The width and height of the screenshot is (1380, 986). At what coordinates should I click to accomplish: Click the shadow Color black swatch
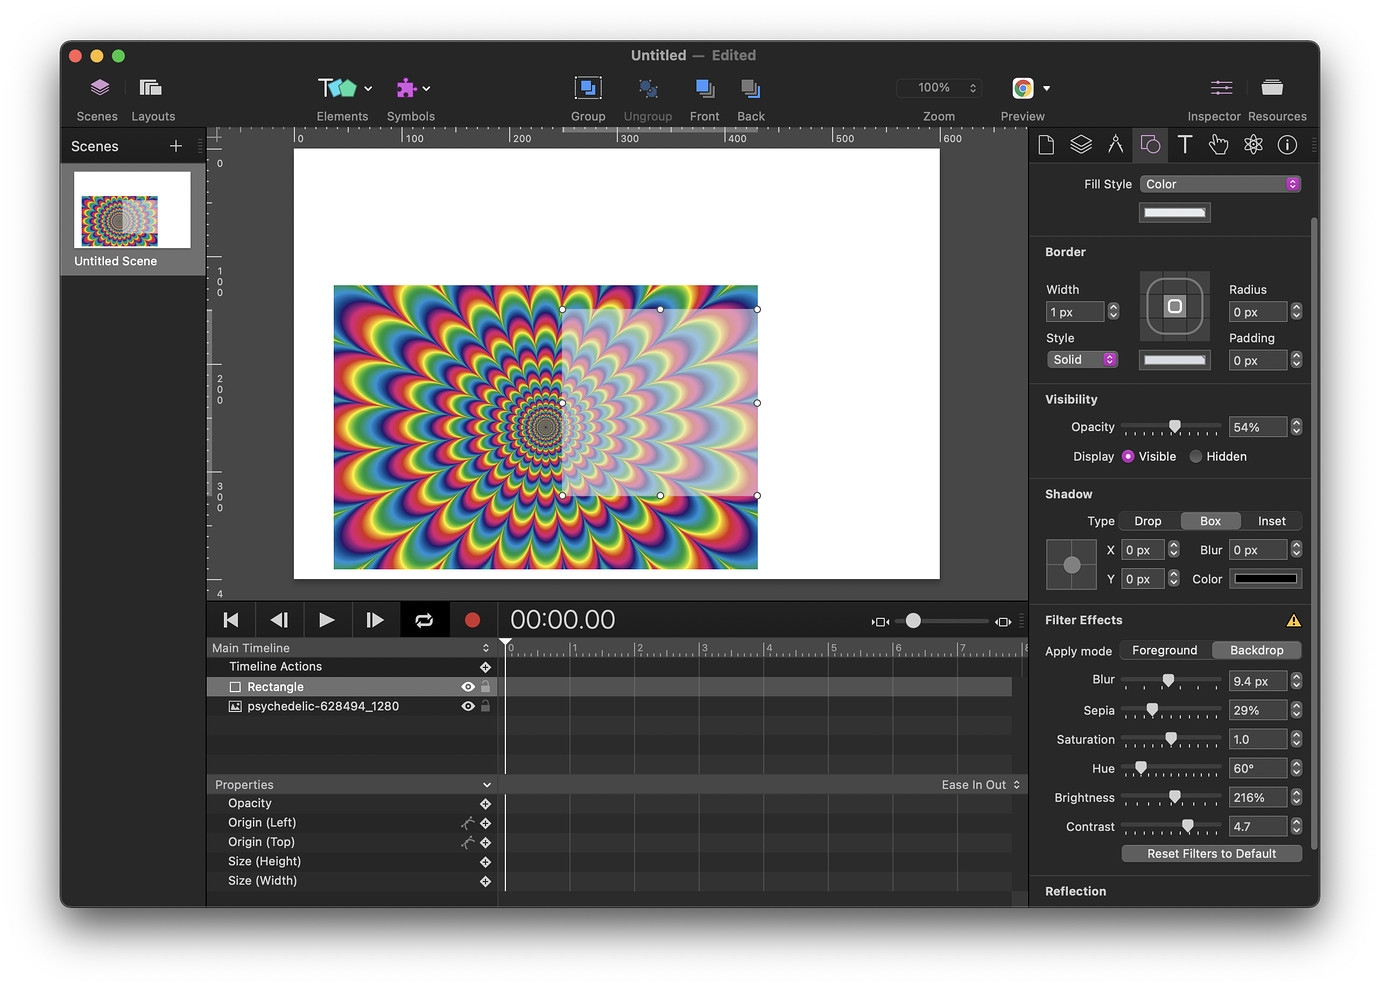click(1265, 579)
